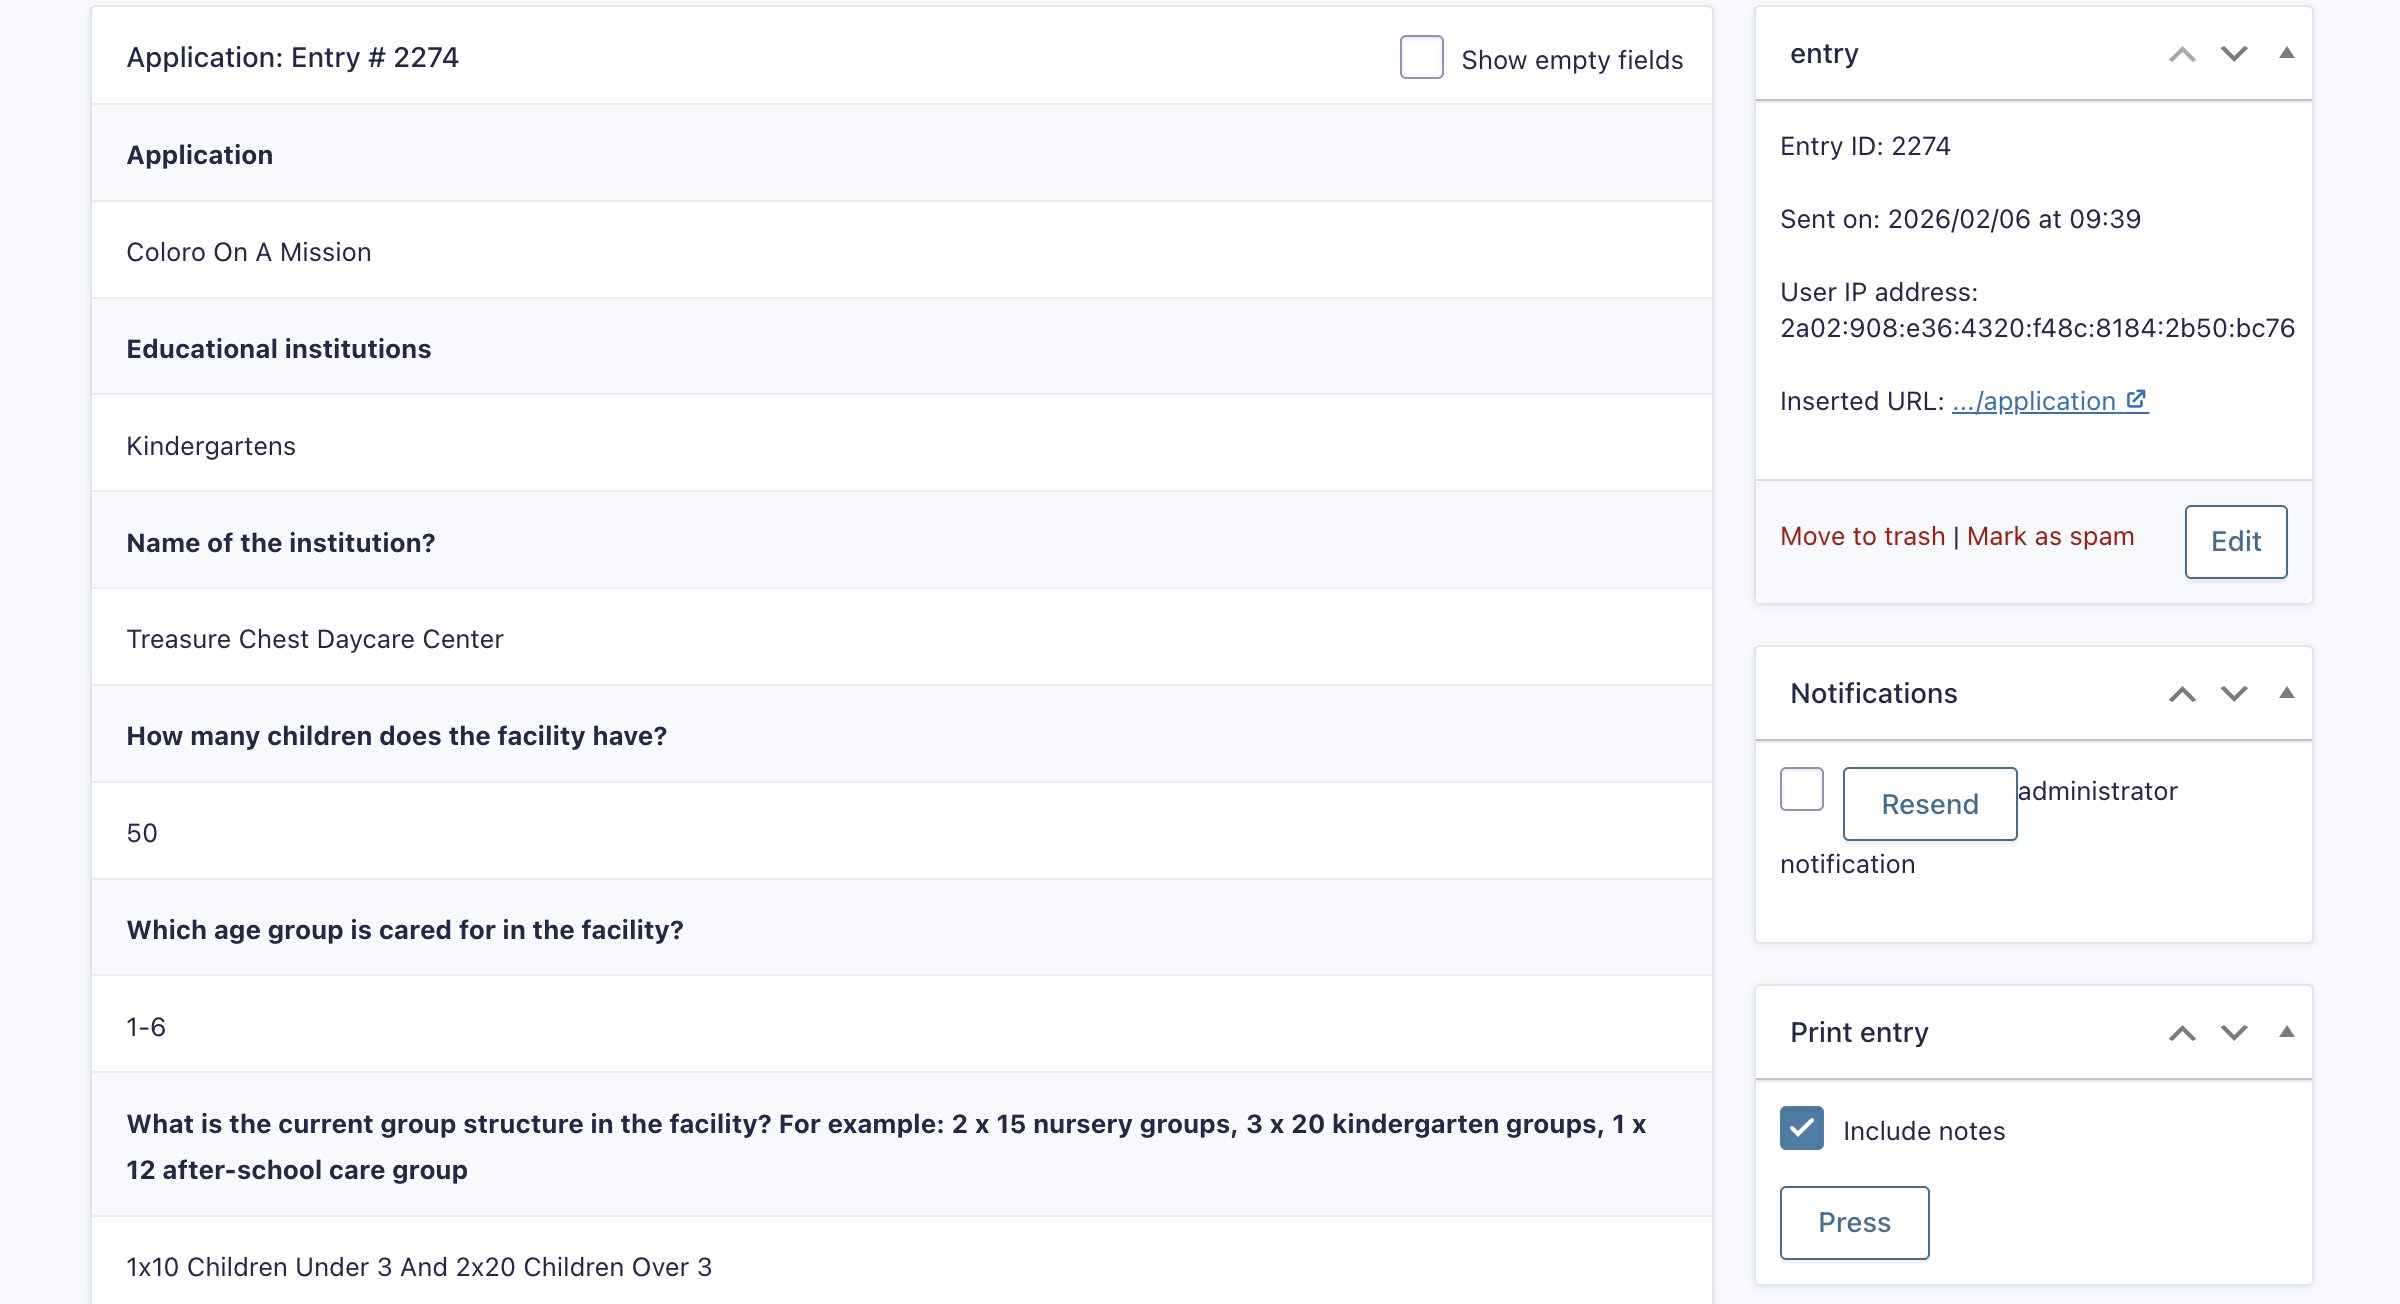This screenshot has height=1304, width=2400.
Task: Click the Resend notification button
Action: point(1930,804)
